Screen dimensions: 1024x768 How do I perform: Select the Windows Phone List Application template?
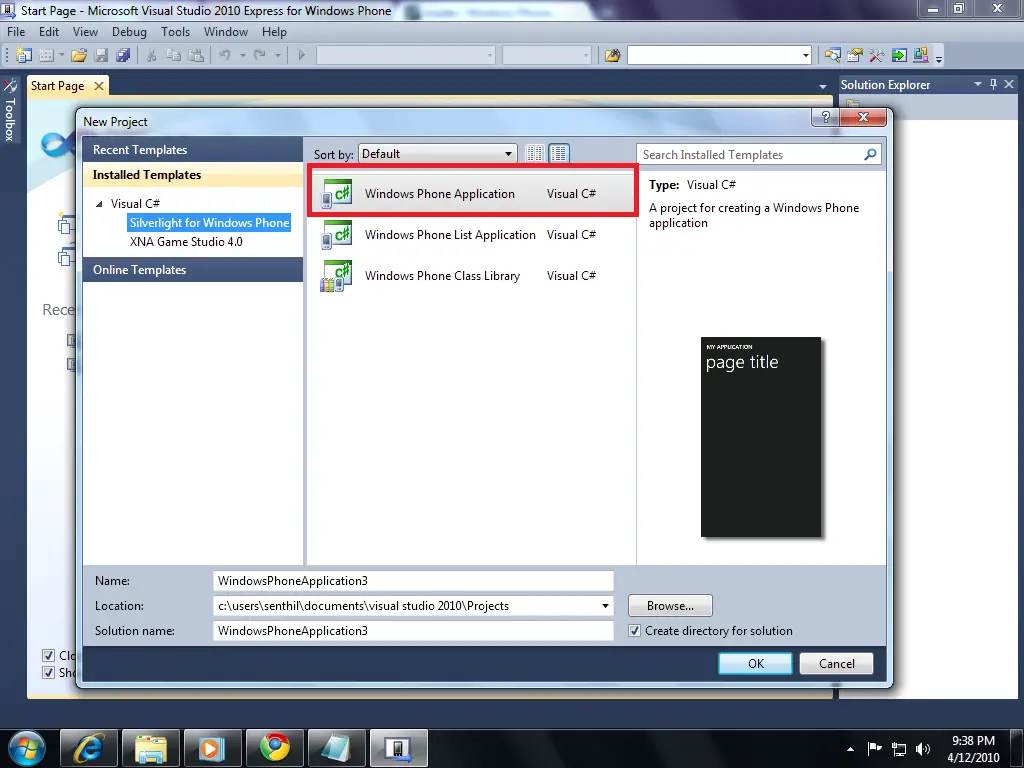[472, 234]
